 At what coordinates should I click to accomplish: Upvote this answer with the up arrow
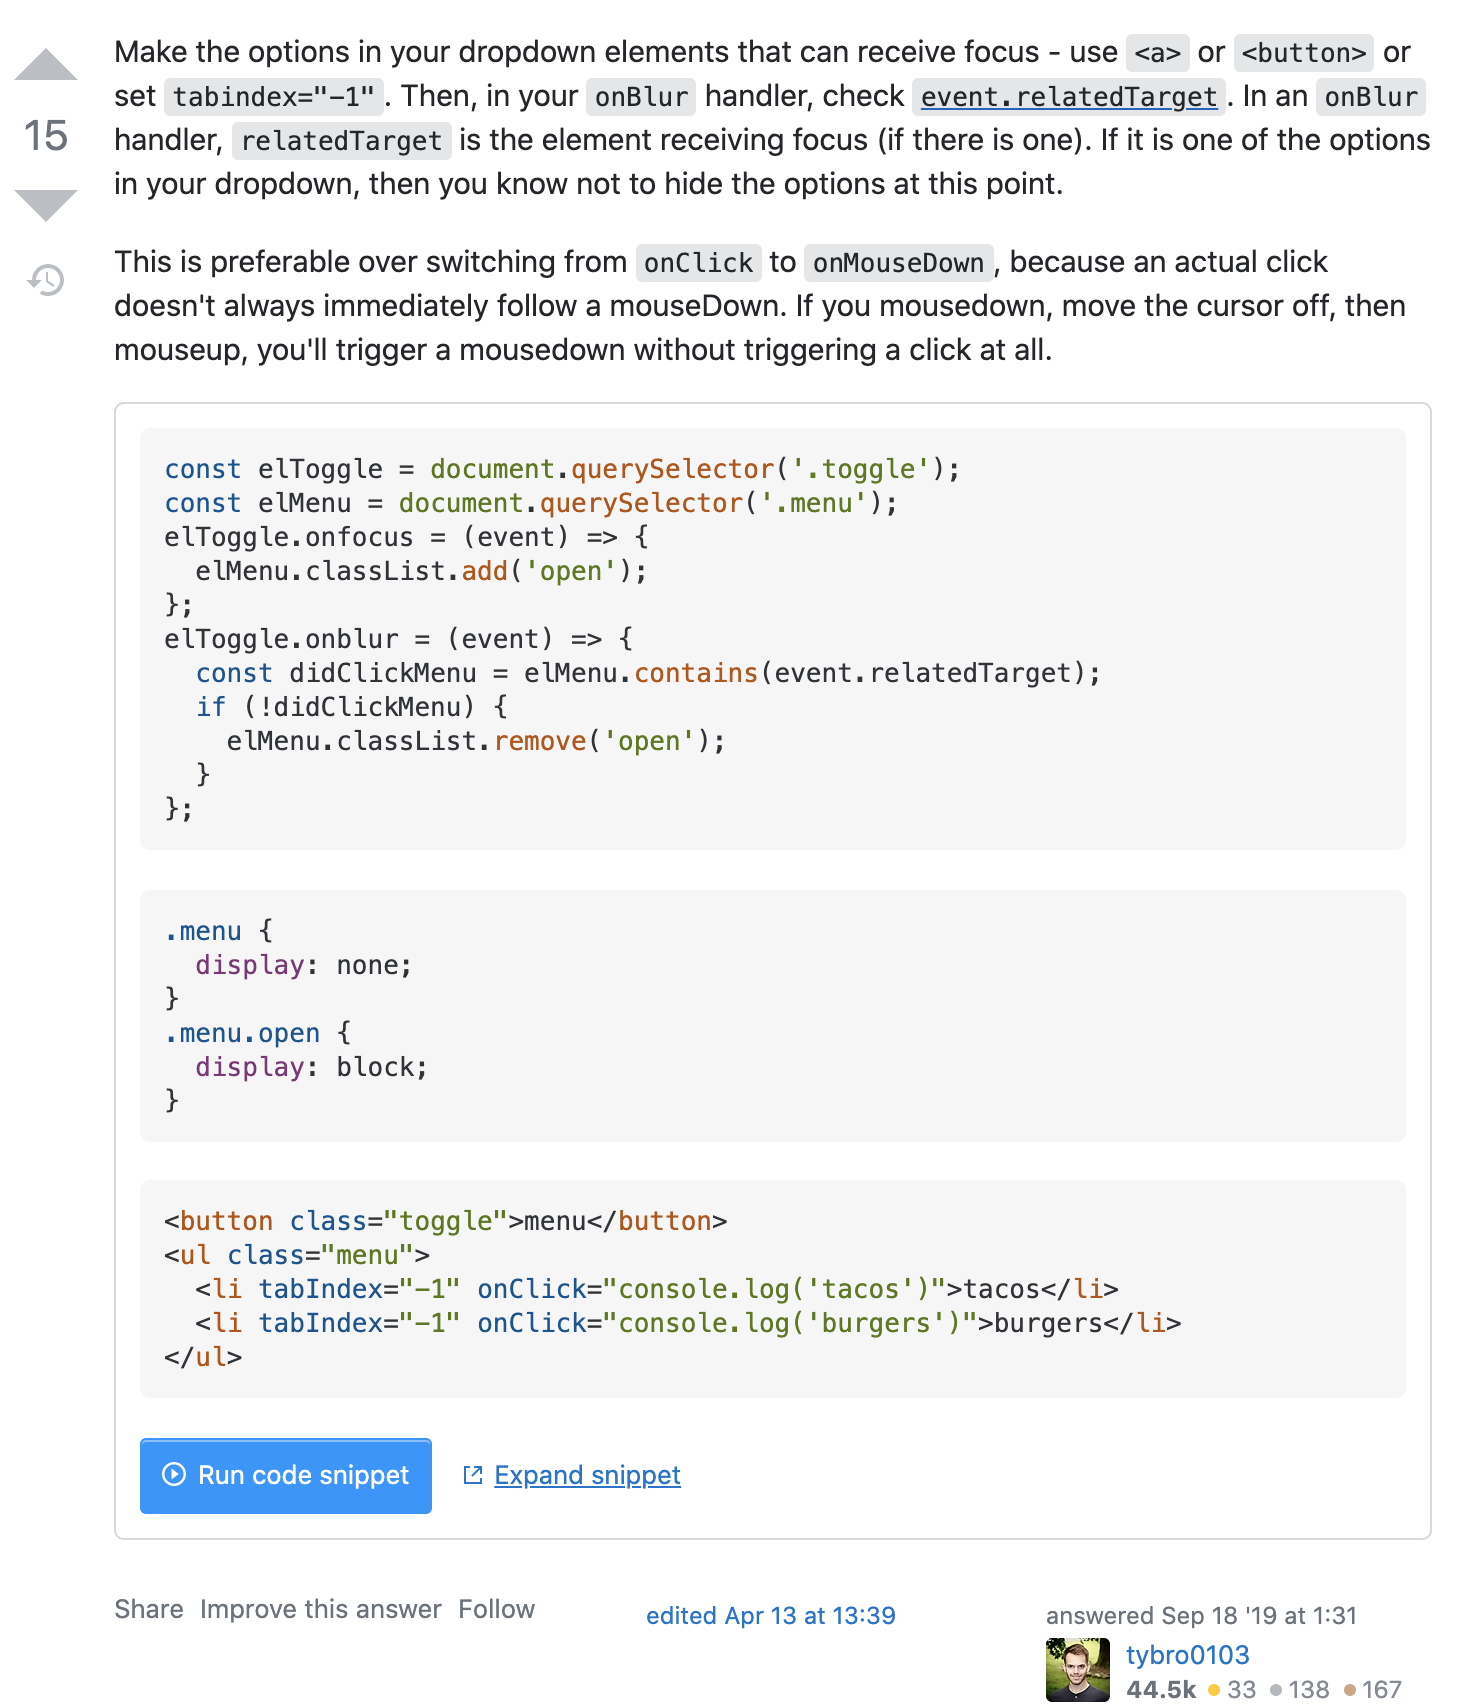click(46, 65)
